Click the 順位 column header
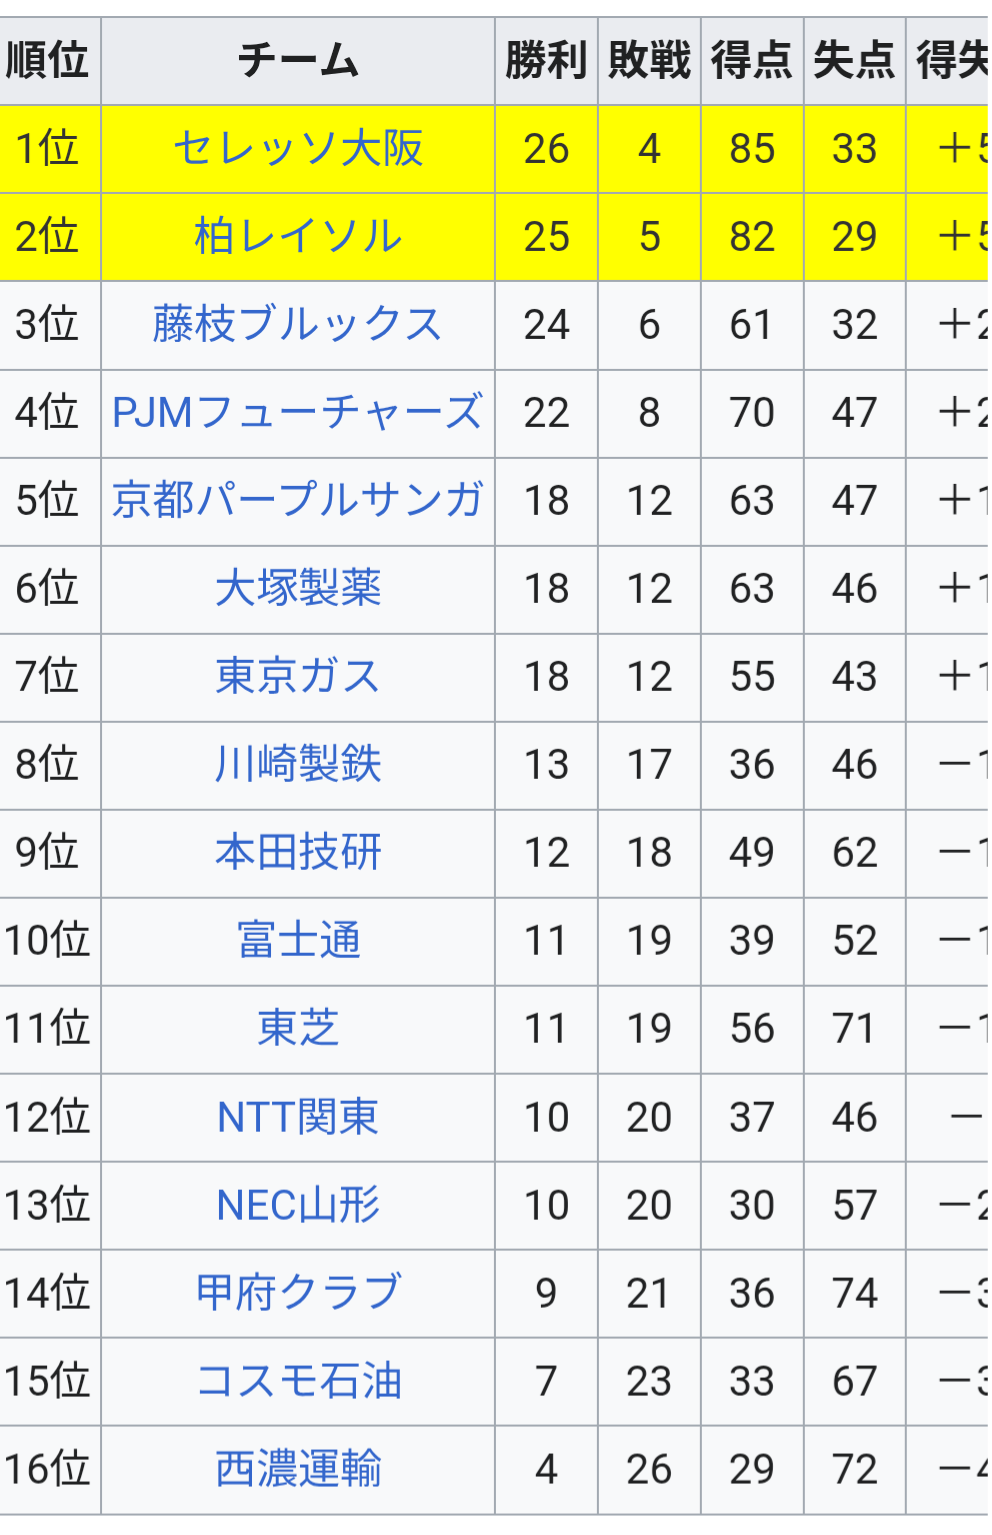Viewport: 992px width, 1535px height. 47,61
